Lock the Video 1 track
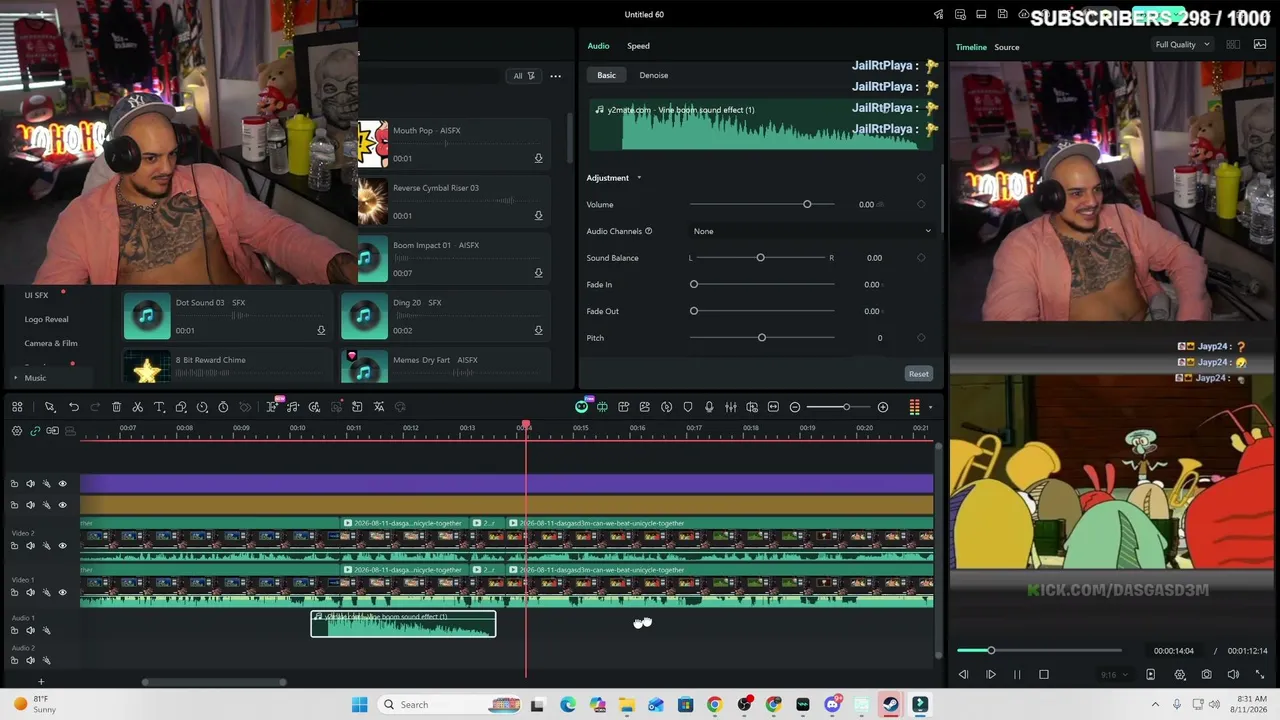This screenshot has height=720, width=1280. click(x=14, y=593)
